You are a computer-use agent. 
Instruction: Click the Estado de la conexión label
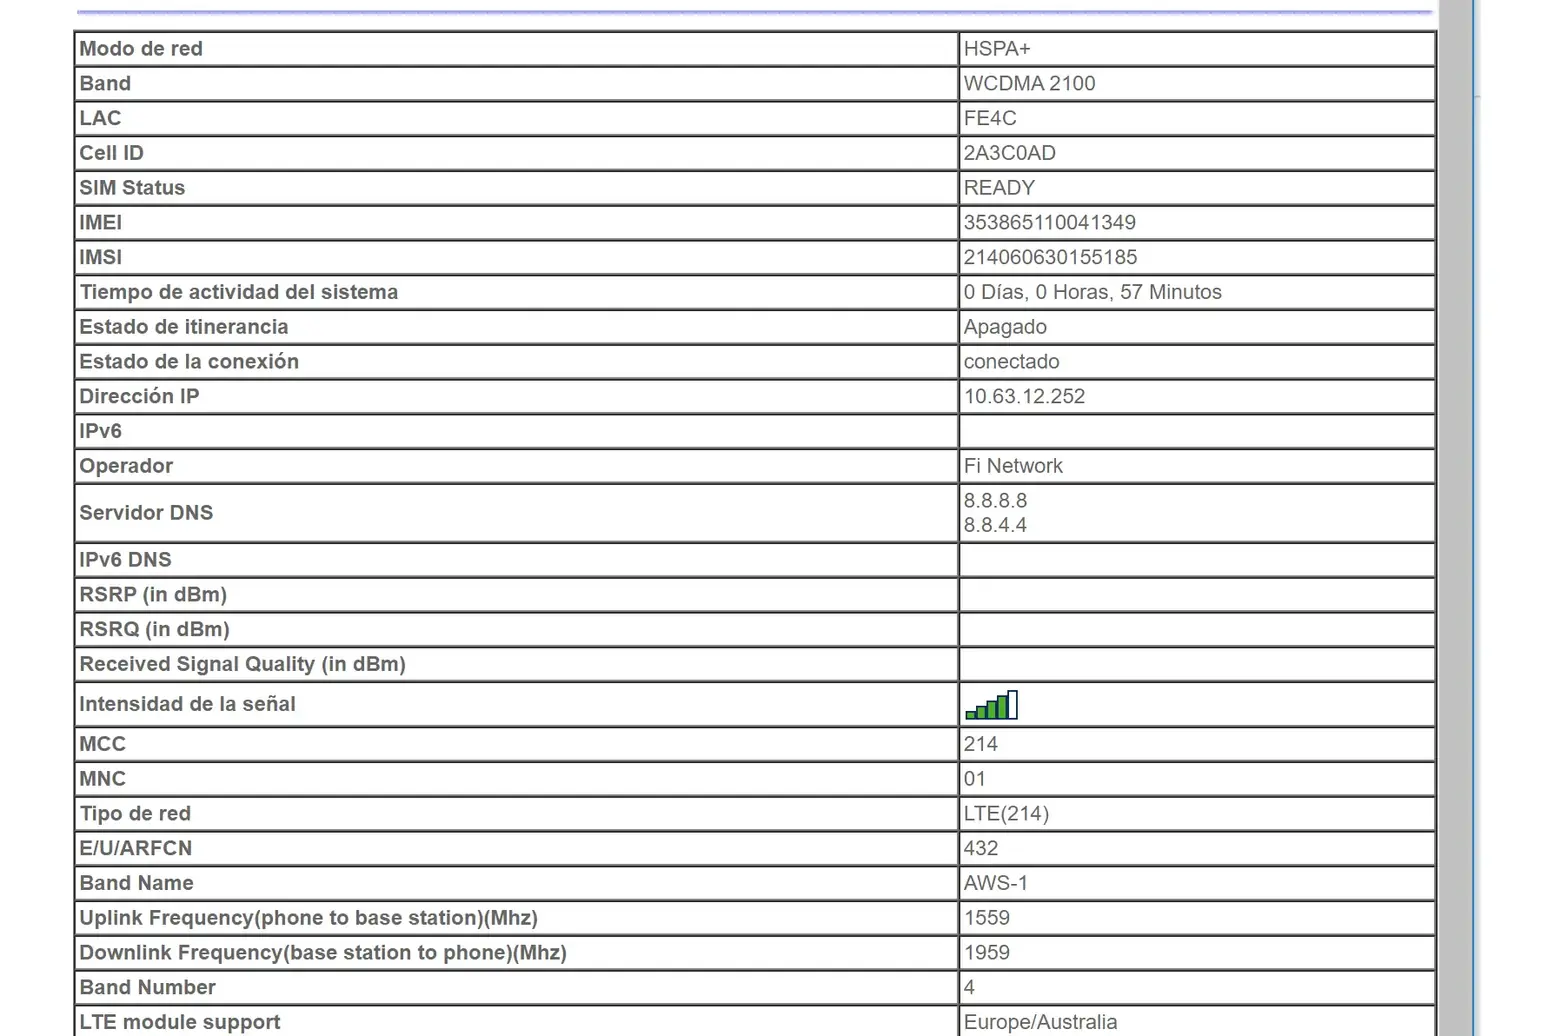[189, 362]
